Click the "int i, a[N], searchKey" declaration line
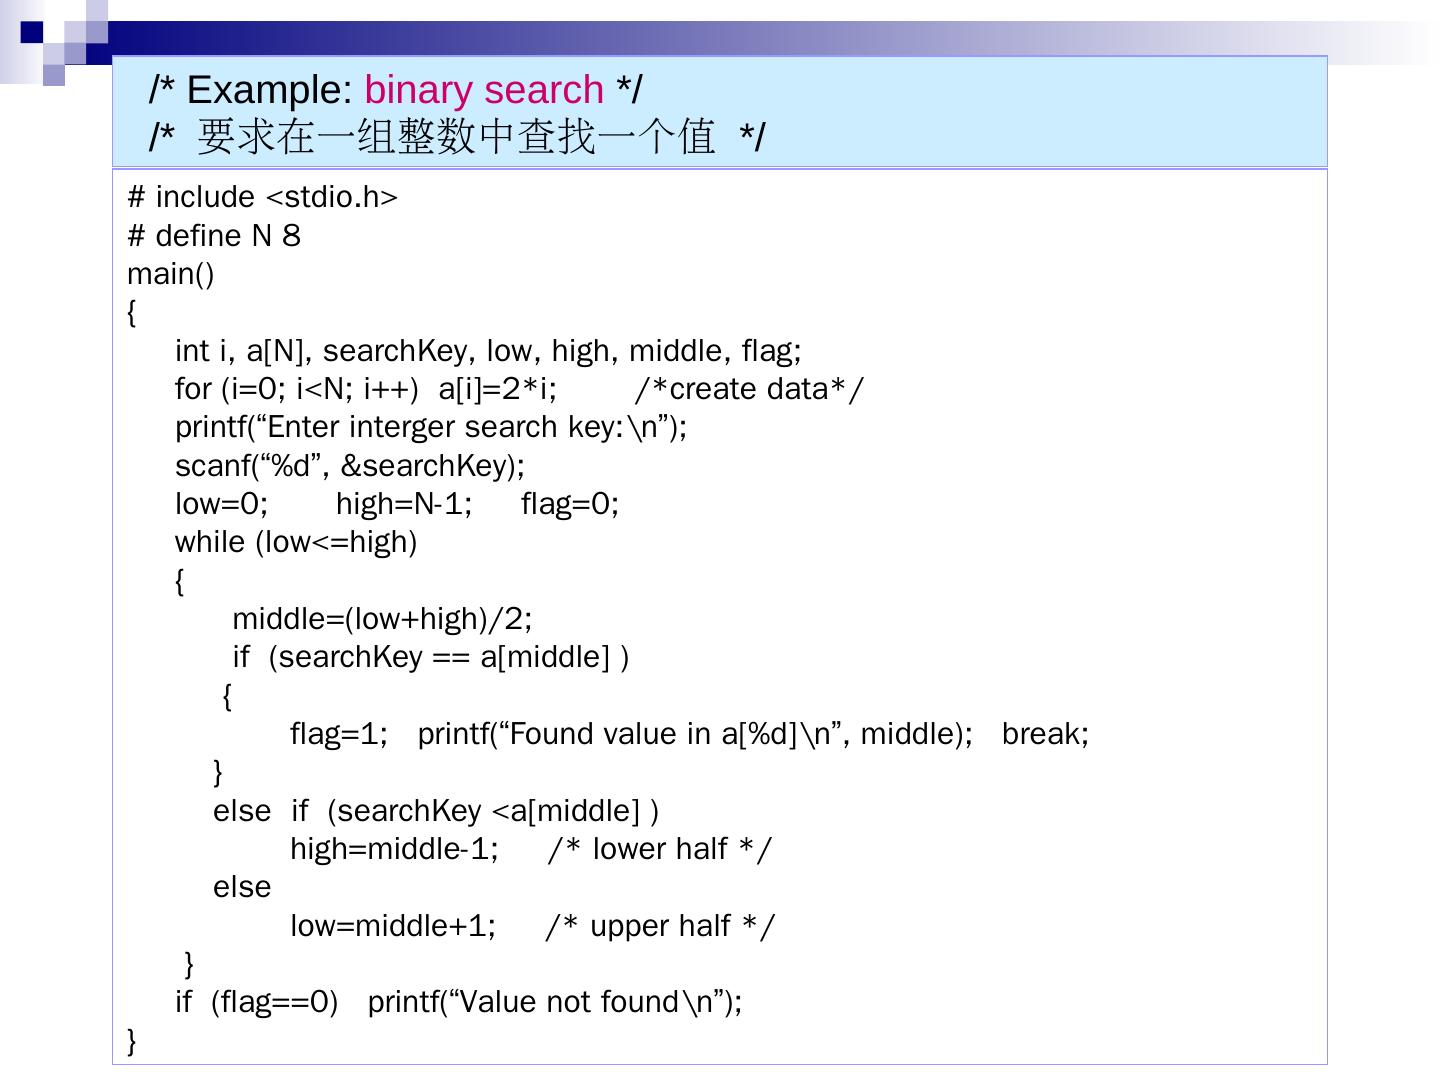1440x1080 pixels. click(x=488, y=351)
